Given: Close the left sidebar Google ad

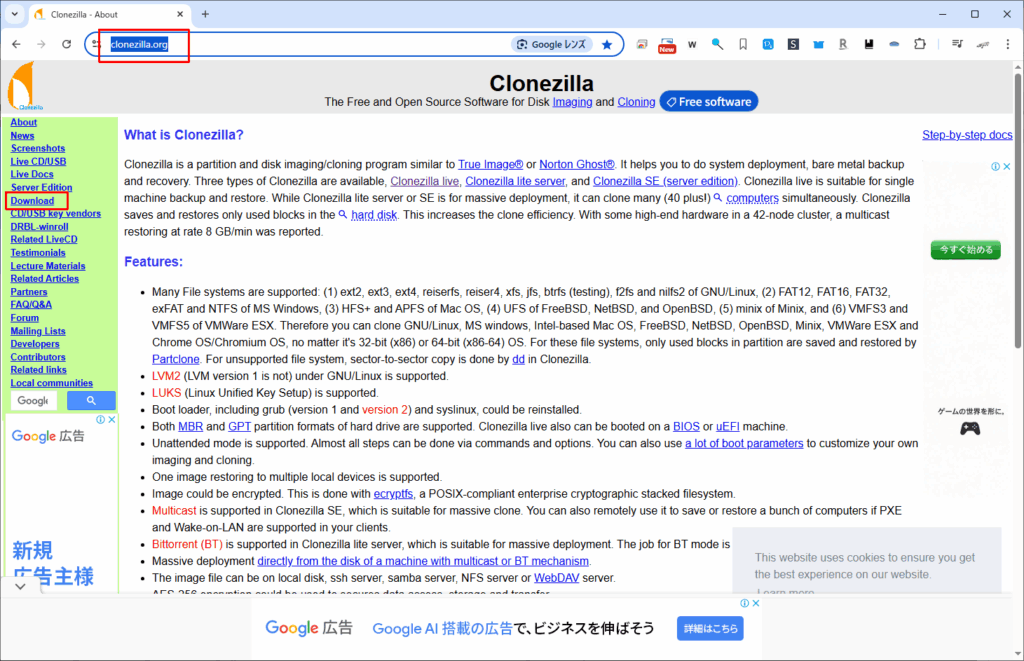Looking at the screenshot, I should 112,419.
